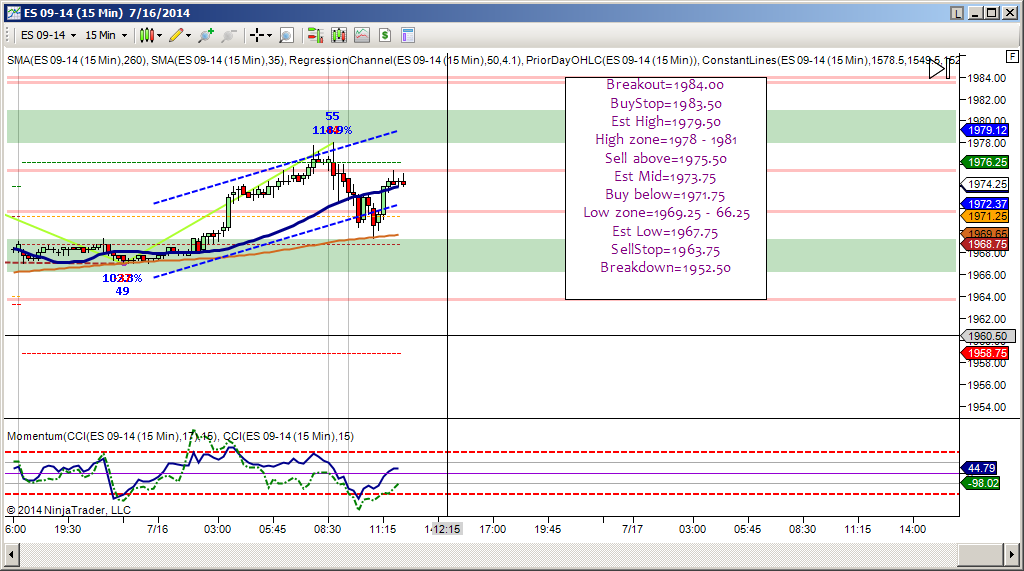Click the -98.02 CCI value marker
The image size is (1024, 571).
pyautogui.click(x=980, y=483)
